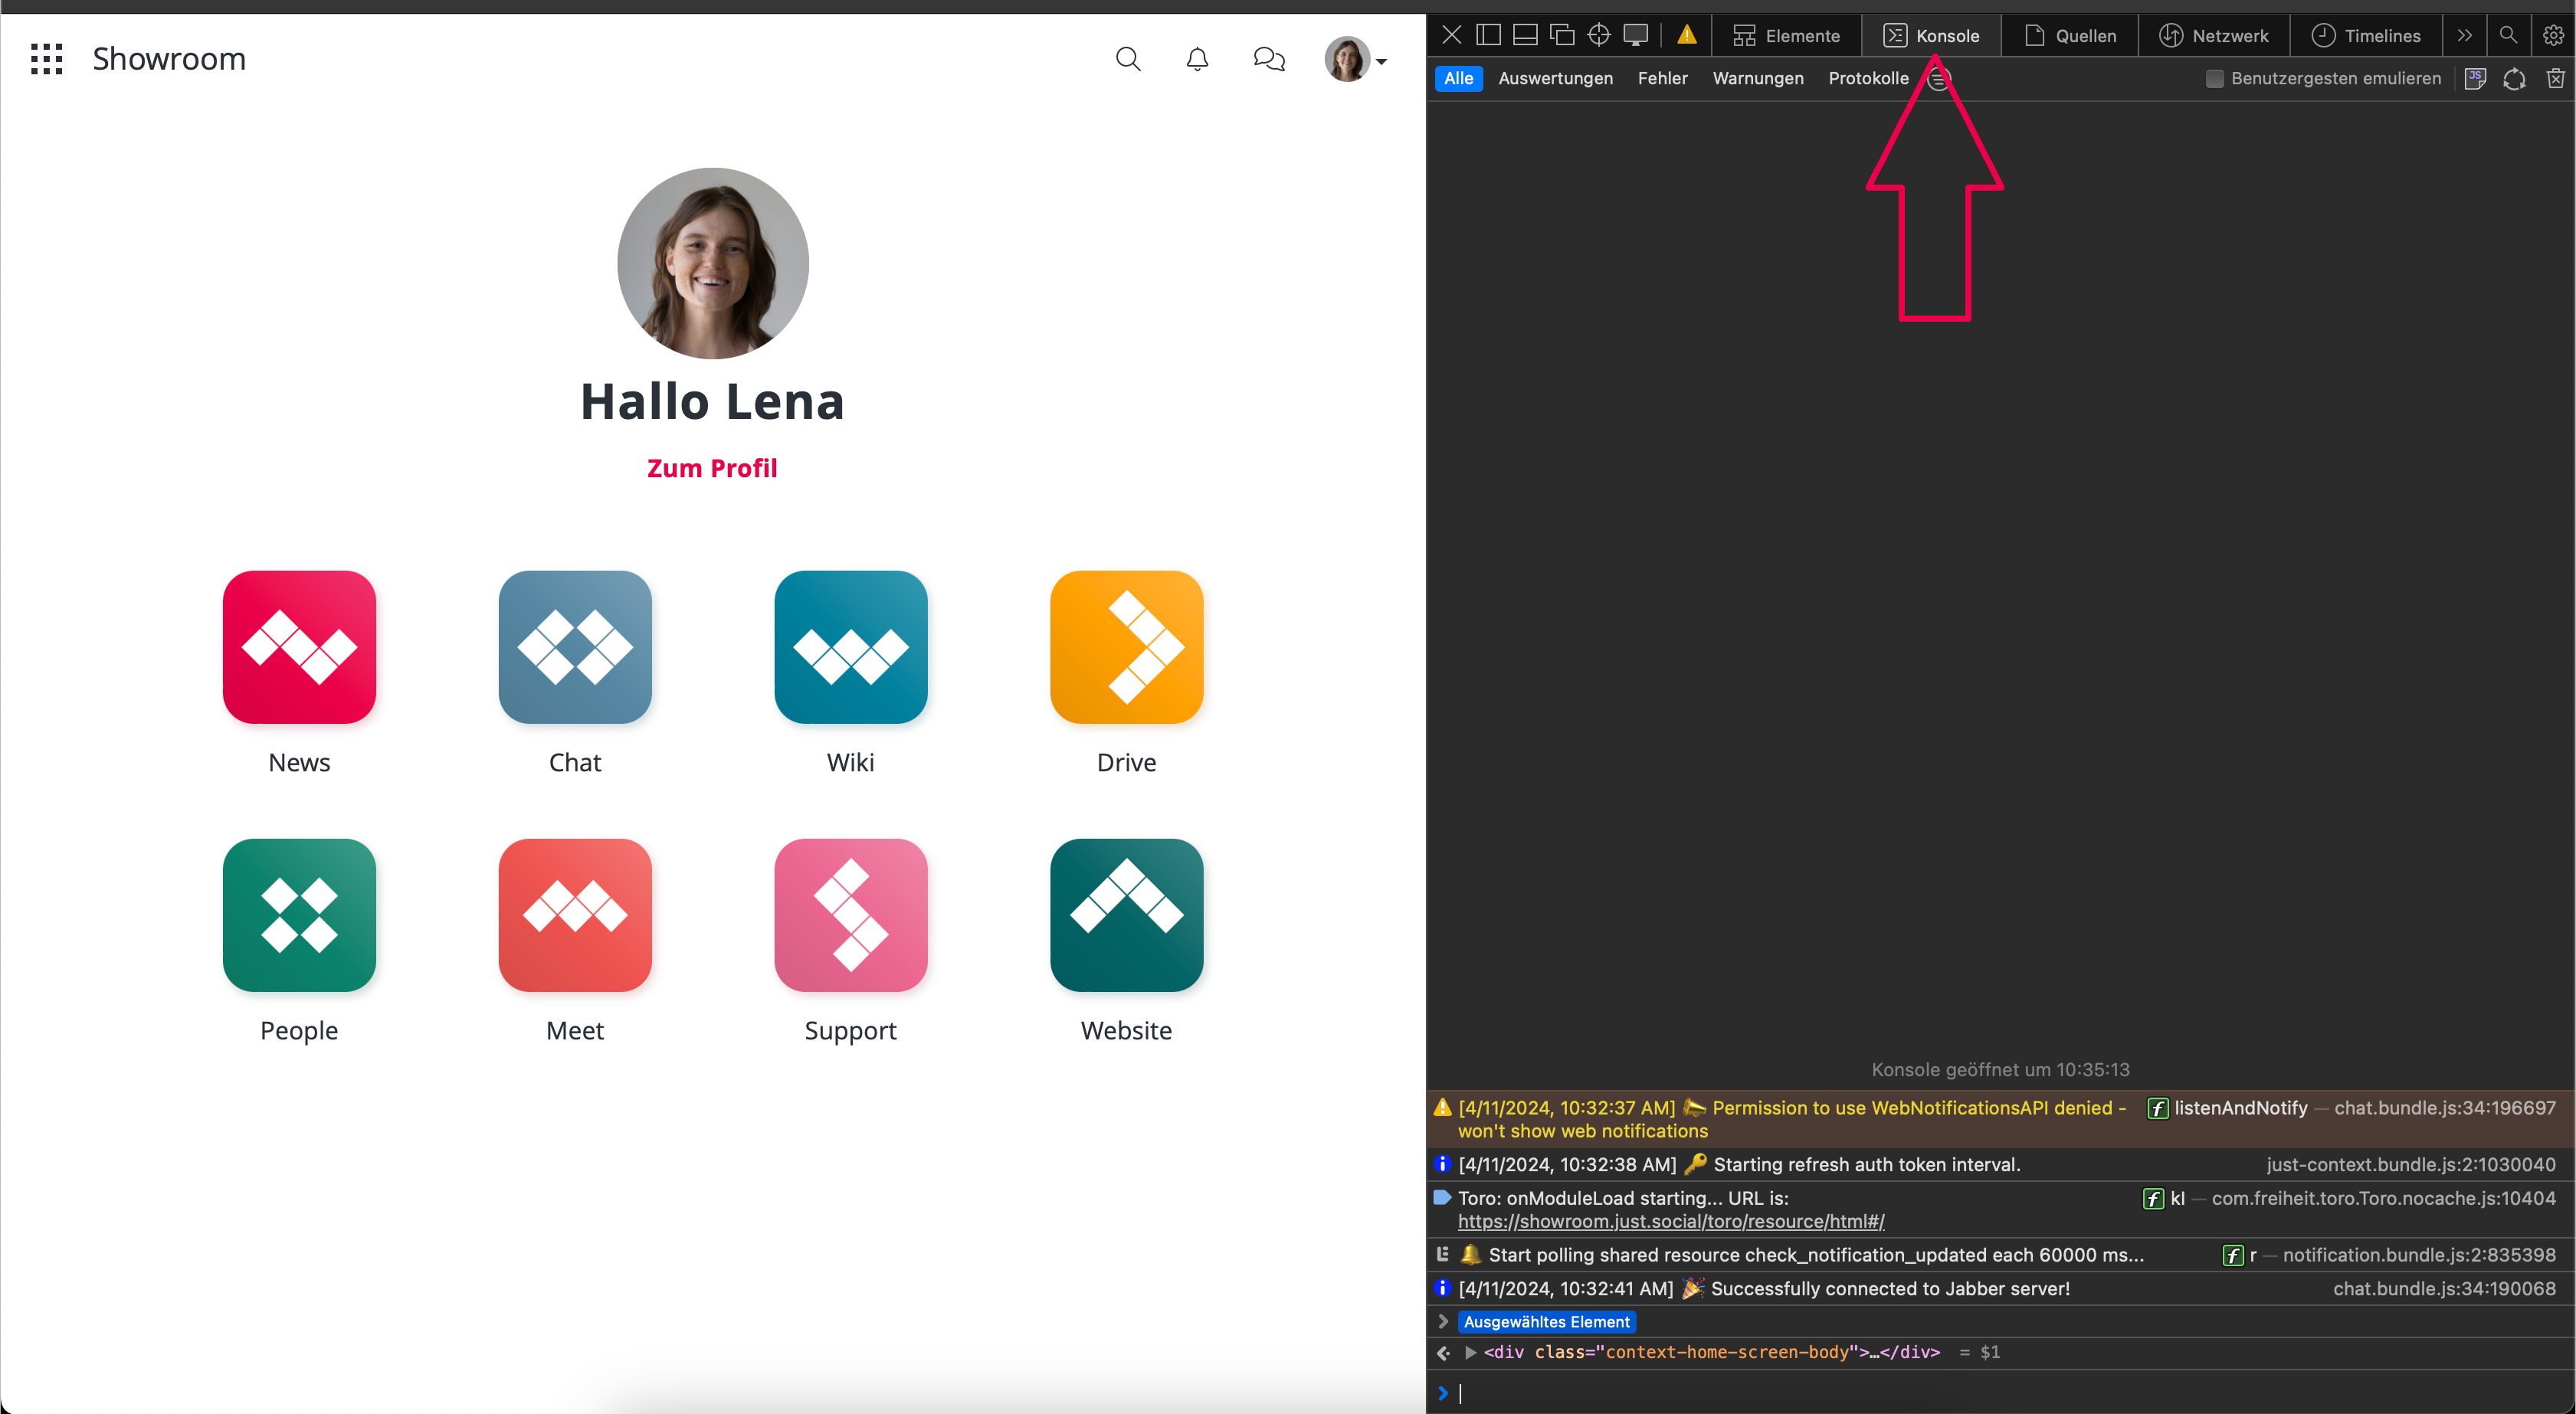Click the Showroom title
This screenshot has height=1414, width=2576.
click(169, 59)
